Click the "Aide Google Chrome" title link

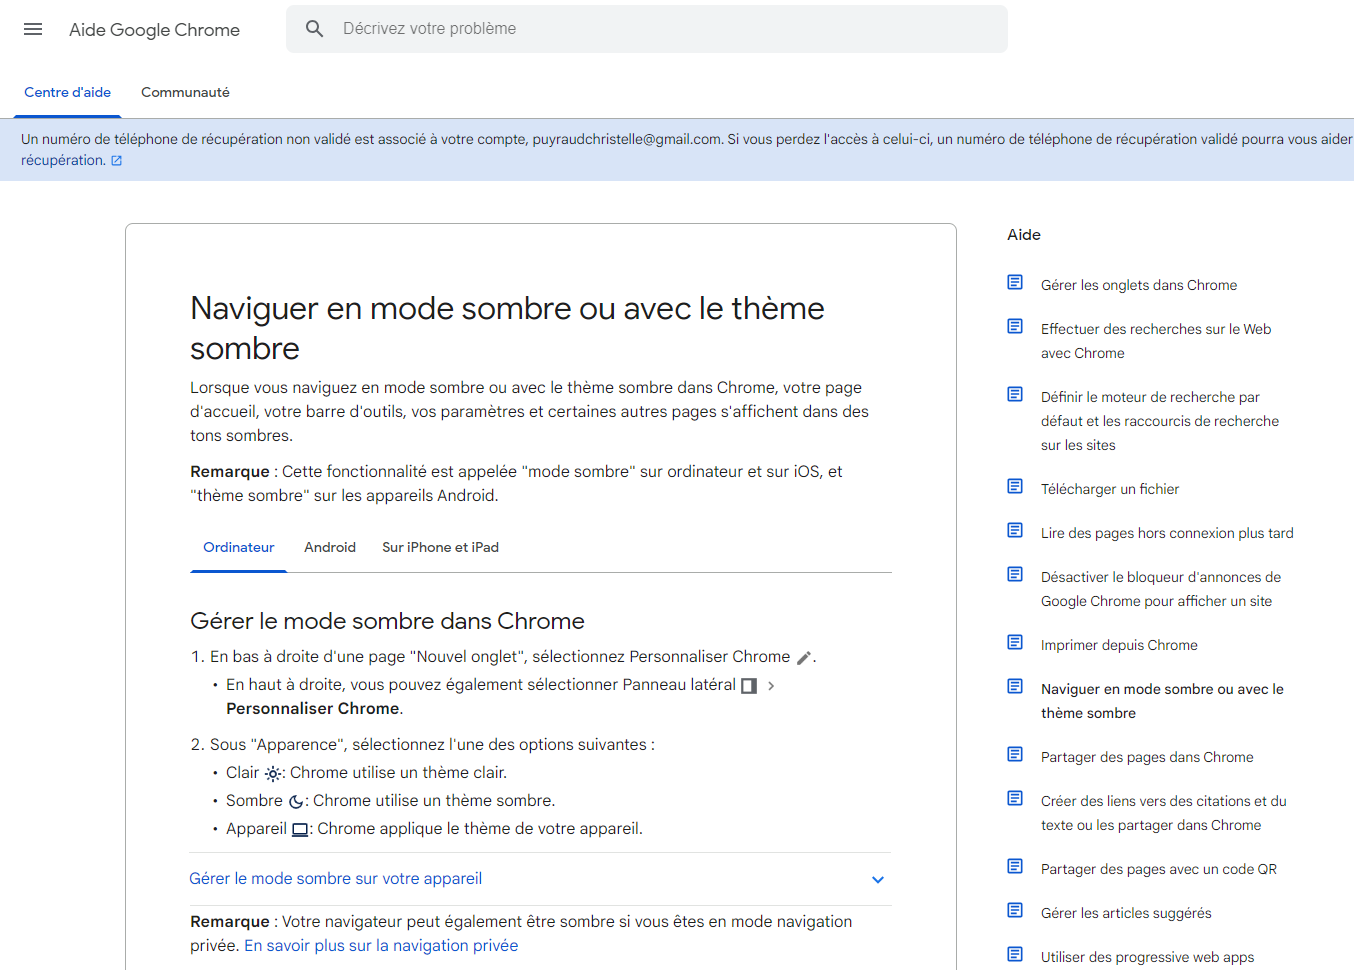154,30
